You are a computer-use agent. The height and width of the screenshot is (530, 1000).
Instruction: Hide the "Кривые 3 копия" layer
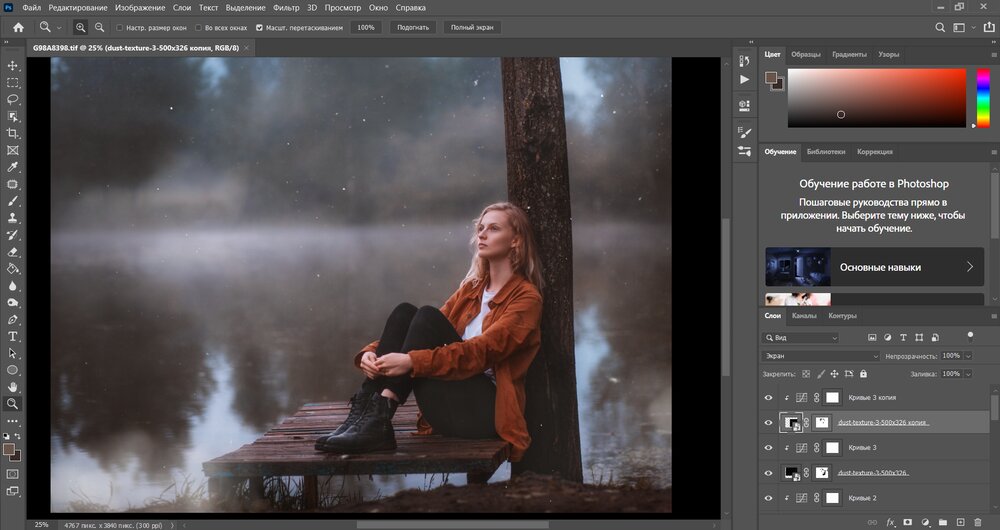(x=768, y=397)
